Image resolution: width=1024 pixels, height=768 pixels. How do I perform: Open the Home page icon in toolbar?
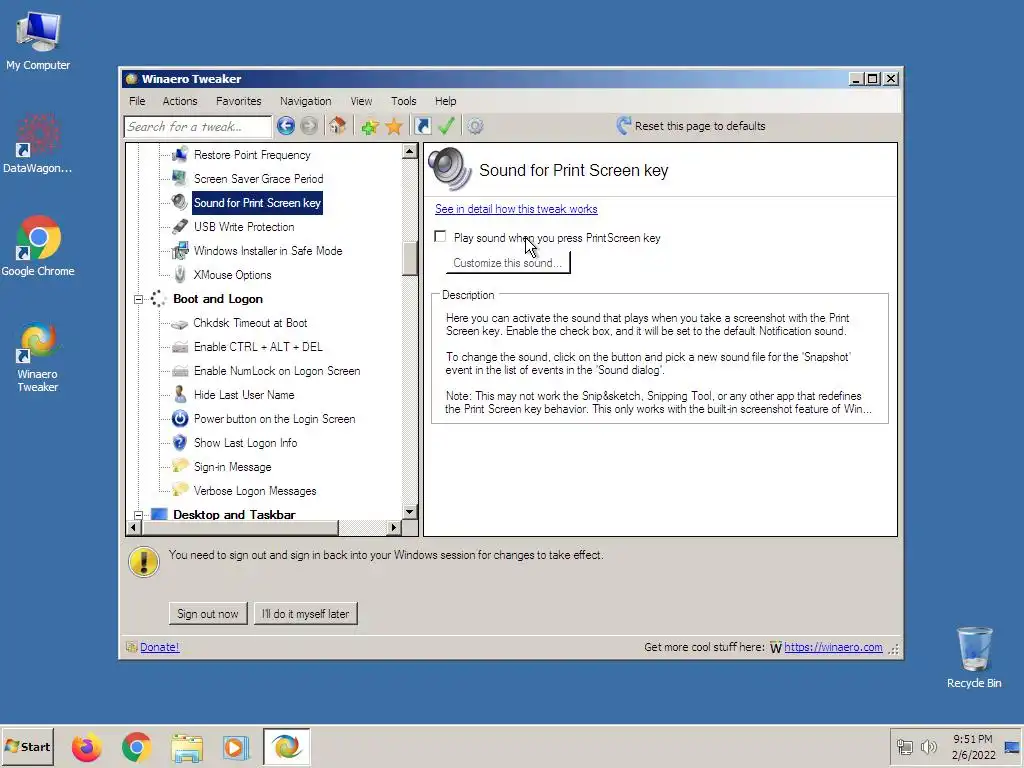(x=337, y=125)
